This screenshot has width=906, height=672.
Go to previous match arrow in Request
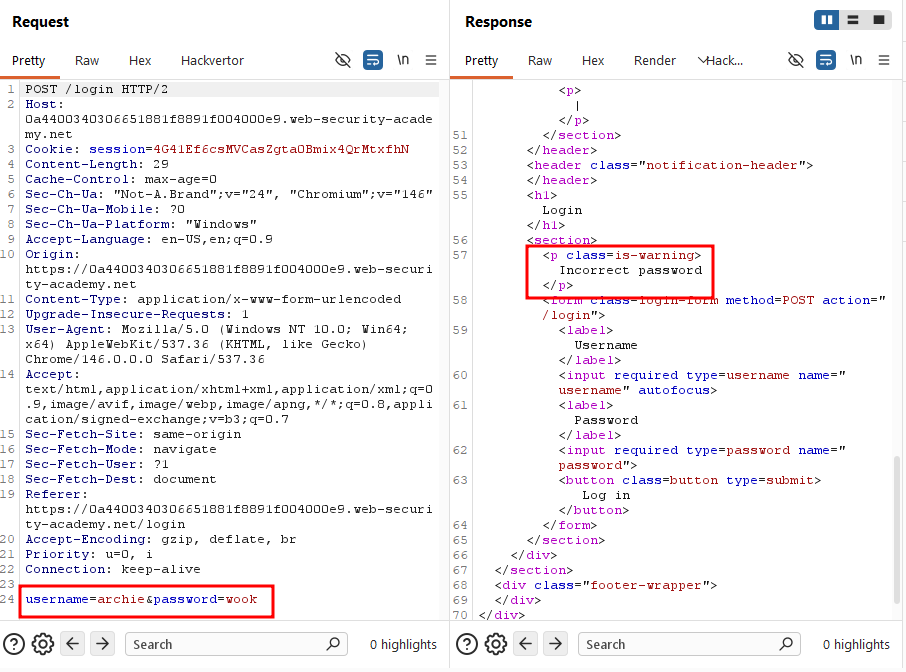72,643
